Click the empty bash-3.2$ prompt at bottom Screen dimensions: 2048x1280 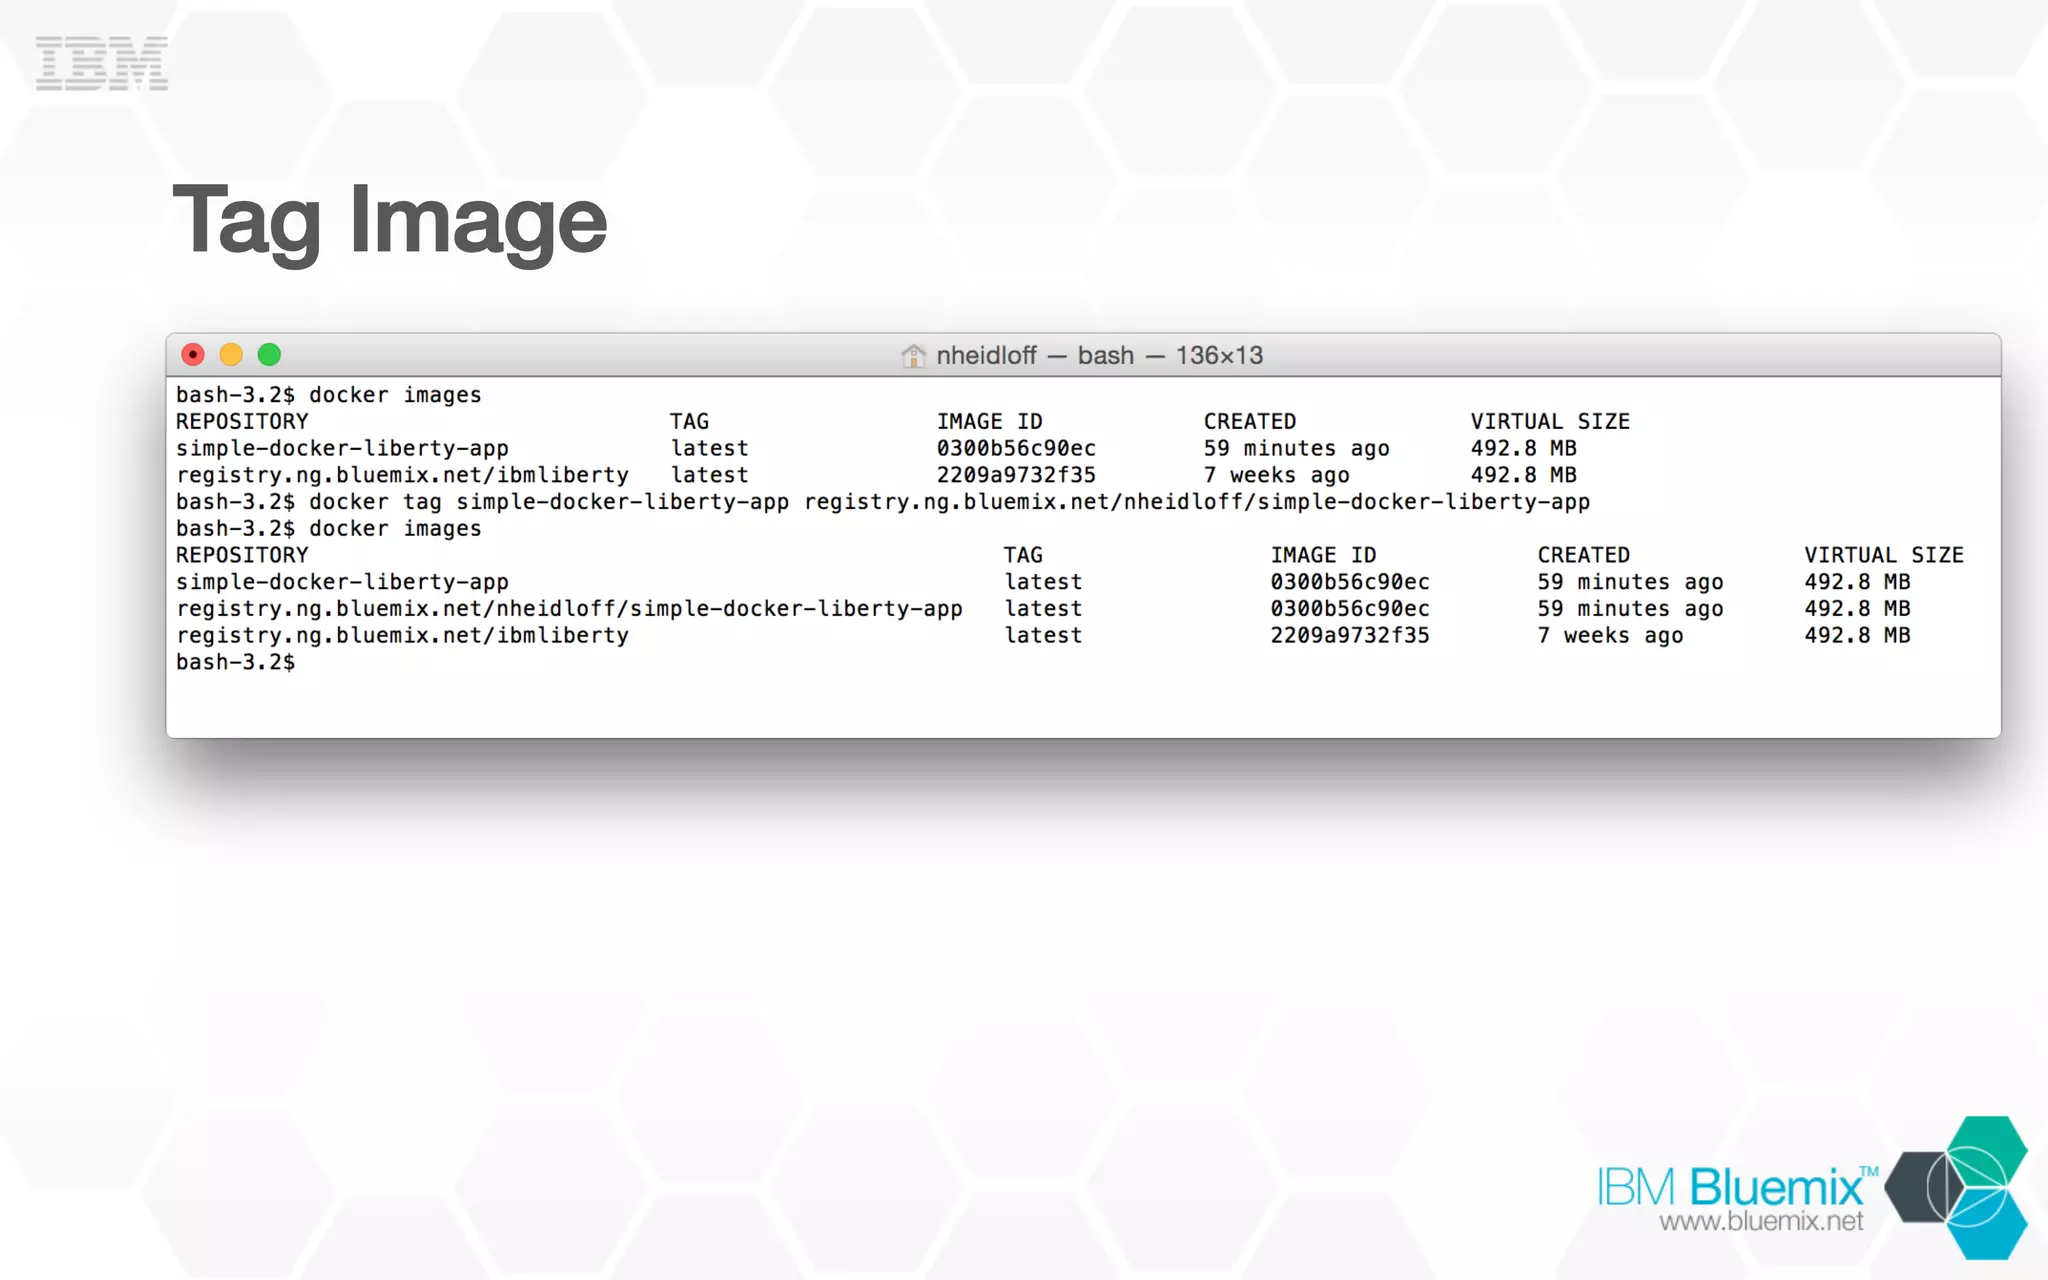[236, 662]
